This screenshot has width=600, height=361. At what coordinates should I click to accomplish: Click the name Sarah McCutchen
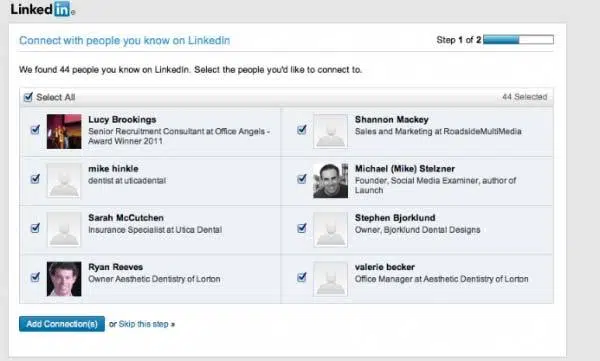point(126,218)
